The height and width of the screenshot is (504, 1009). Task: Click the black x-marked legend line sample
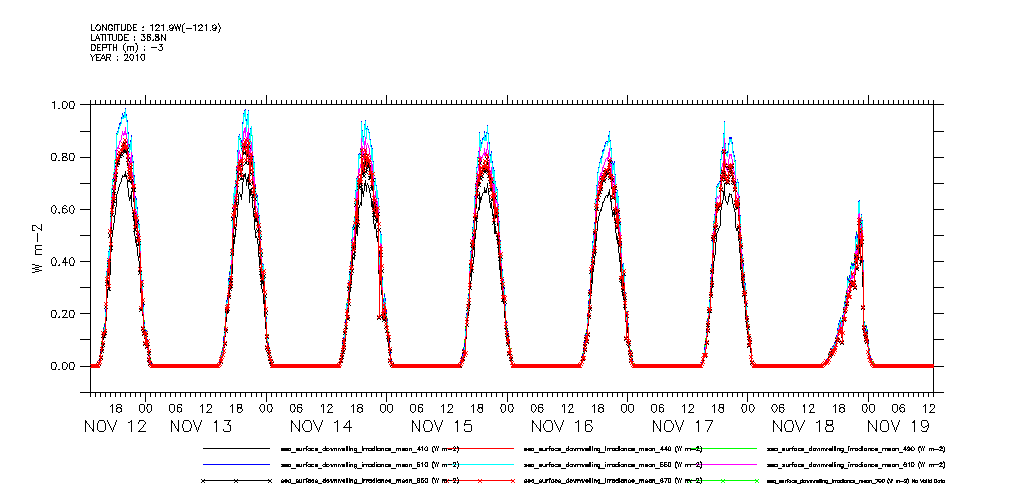tap(236, 480)
